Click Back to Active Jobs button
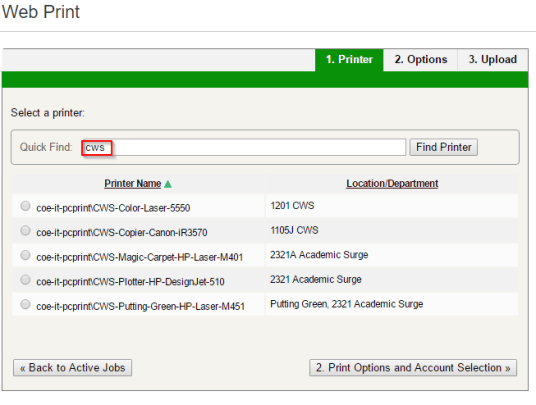536x405 pixels. click(72, 368)
